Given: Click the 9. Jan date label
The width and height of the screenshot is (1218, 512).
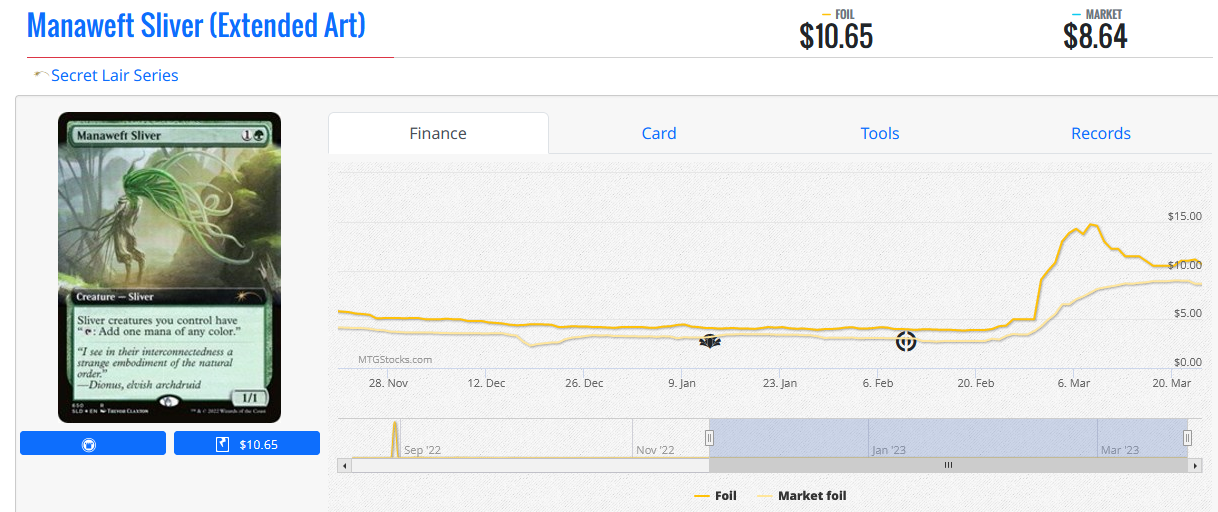Looking at the screenshot, I should pos(682,383).
